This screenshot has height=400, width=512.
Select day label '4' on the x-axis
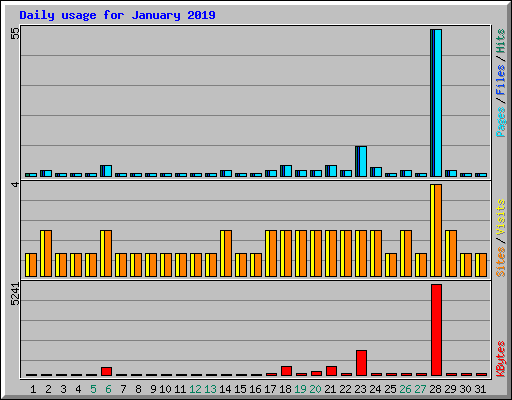[x=78, y=389]
